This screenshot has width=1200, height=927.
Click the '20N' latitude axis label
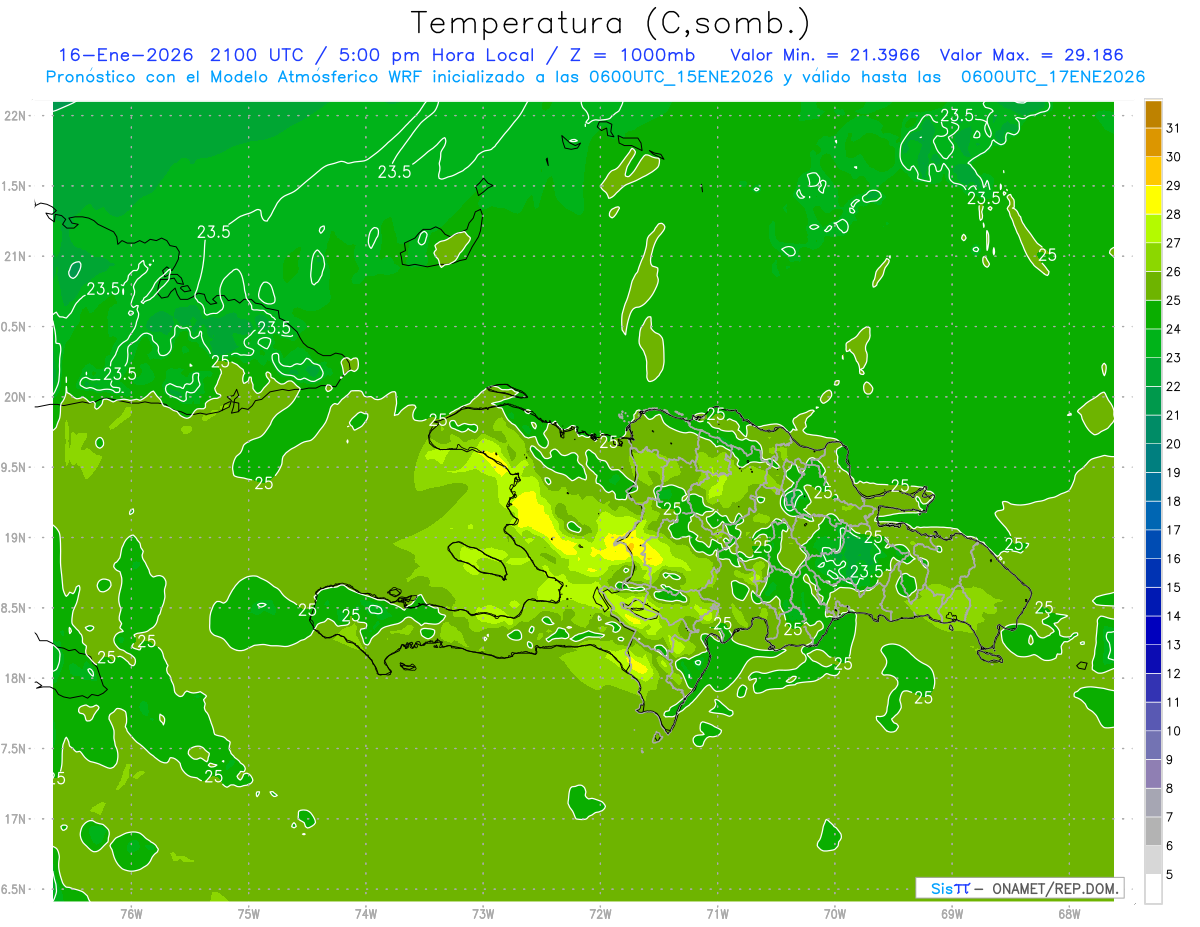click(x=16, y=397)
